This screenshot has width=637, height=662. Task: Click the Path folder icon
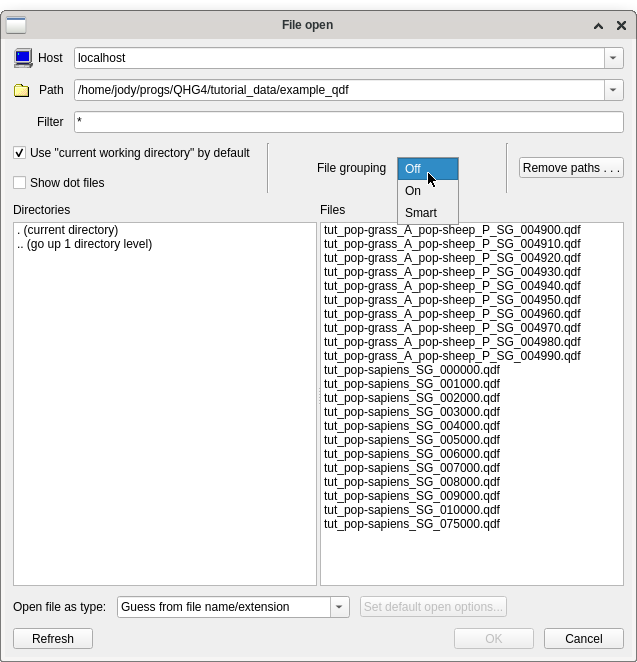(x=22, y=90)
